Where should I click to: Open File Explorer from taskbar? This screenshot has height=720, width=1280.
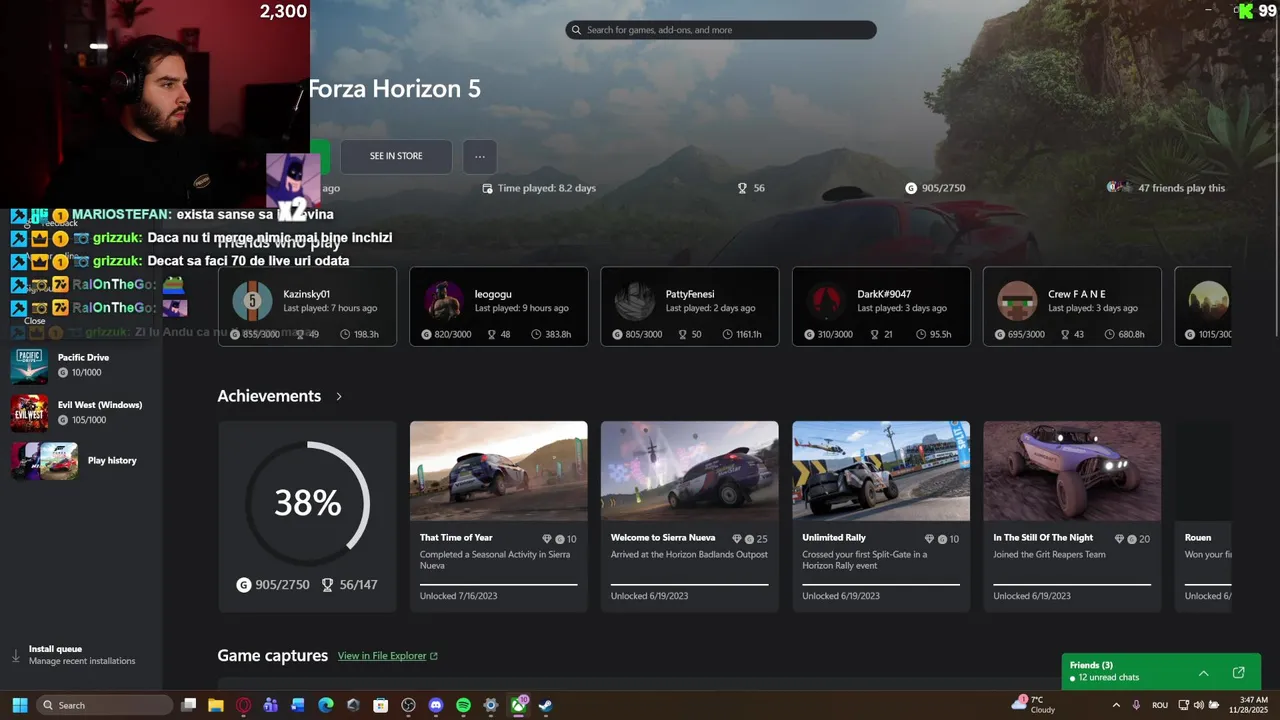(x=215, y=705)
